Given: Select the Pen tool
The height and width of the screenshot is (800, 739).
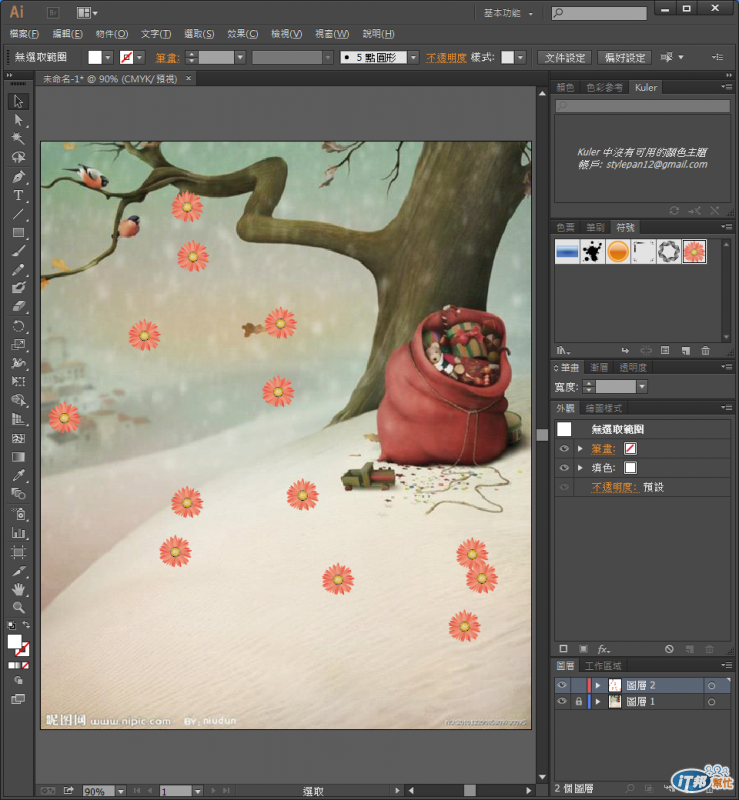Looking at the screenshot, I should pos(18,177).
